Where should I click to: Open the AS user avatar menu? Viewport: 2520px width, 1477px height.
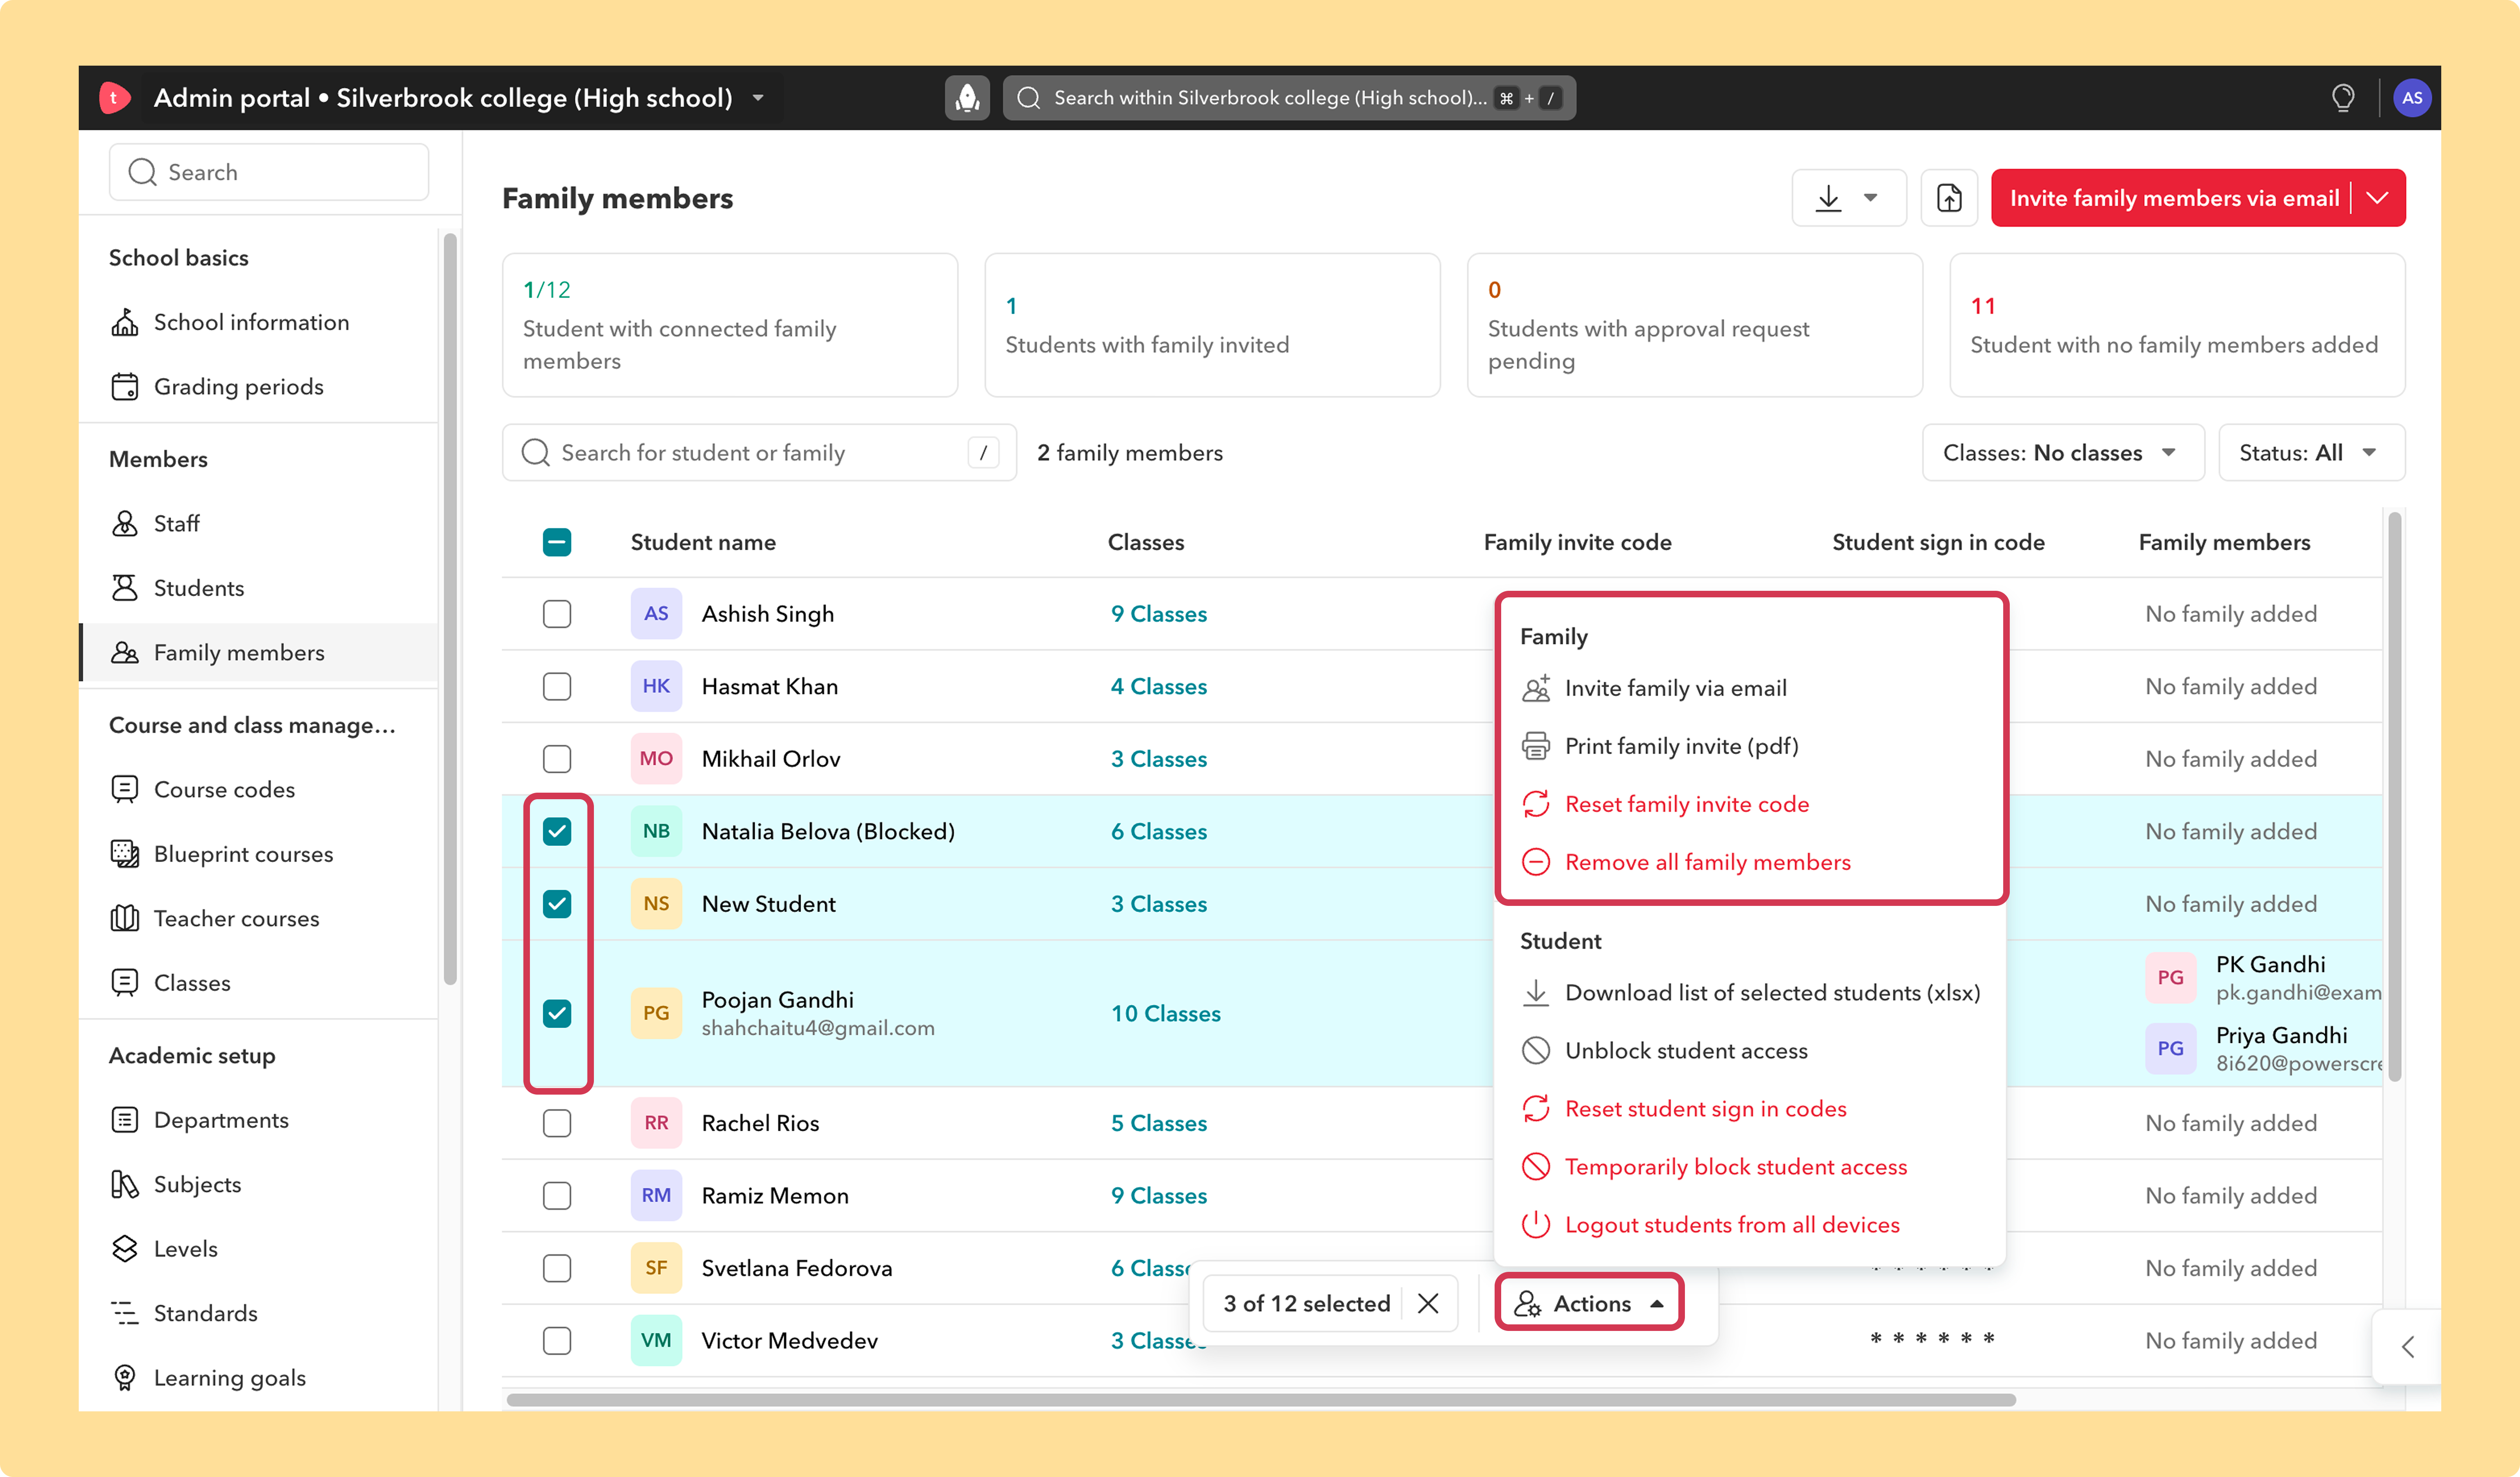click(2412, 98)
